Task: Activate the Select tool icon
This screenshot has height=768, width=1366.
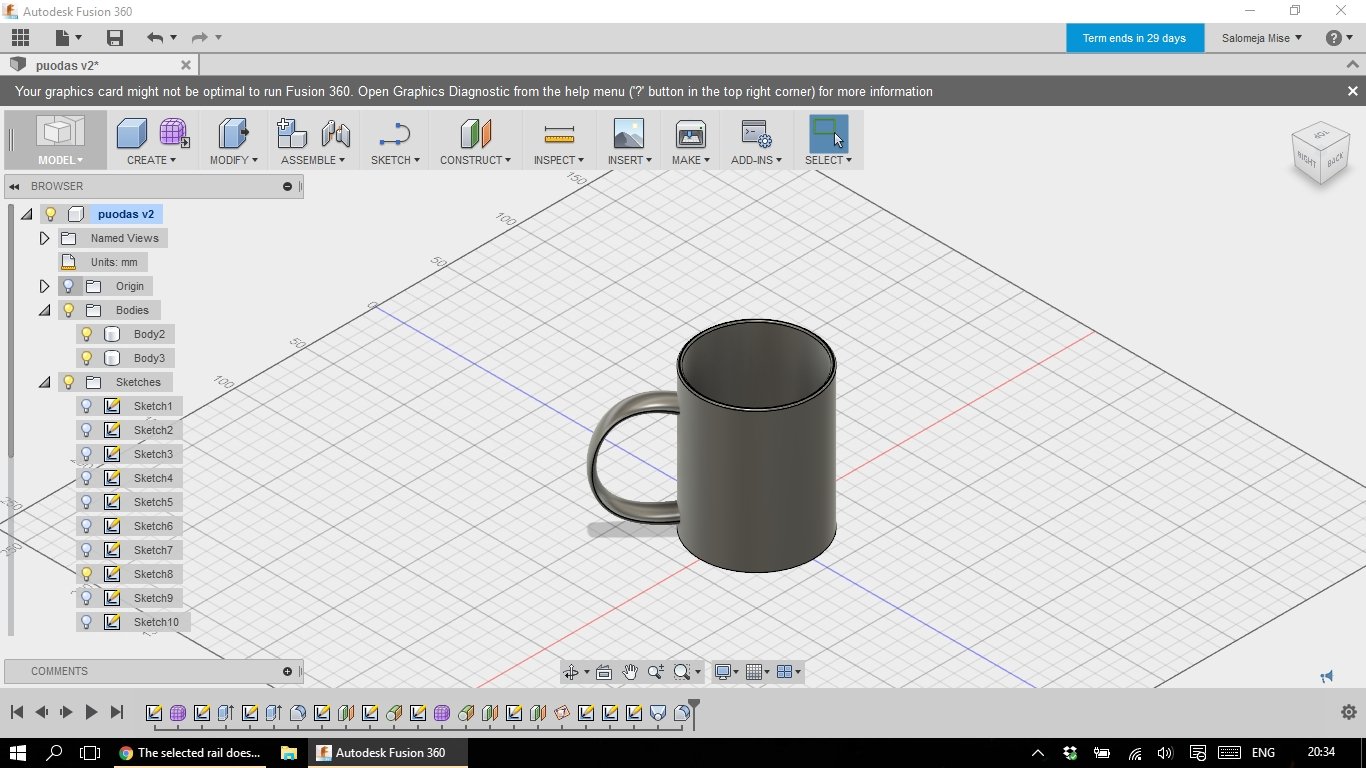Action: (828, 133)
